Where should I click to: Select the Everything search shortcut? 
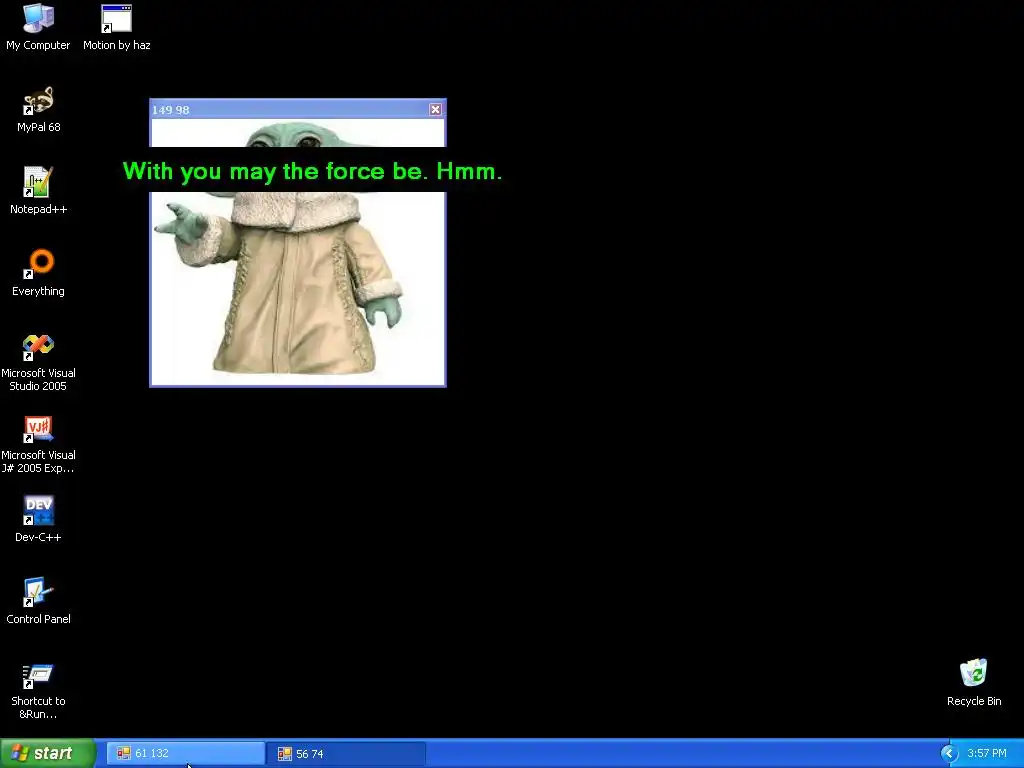39,273
